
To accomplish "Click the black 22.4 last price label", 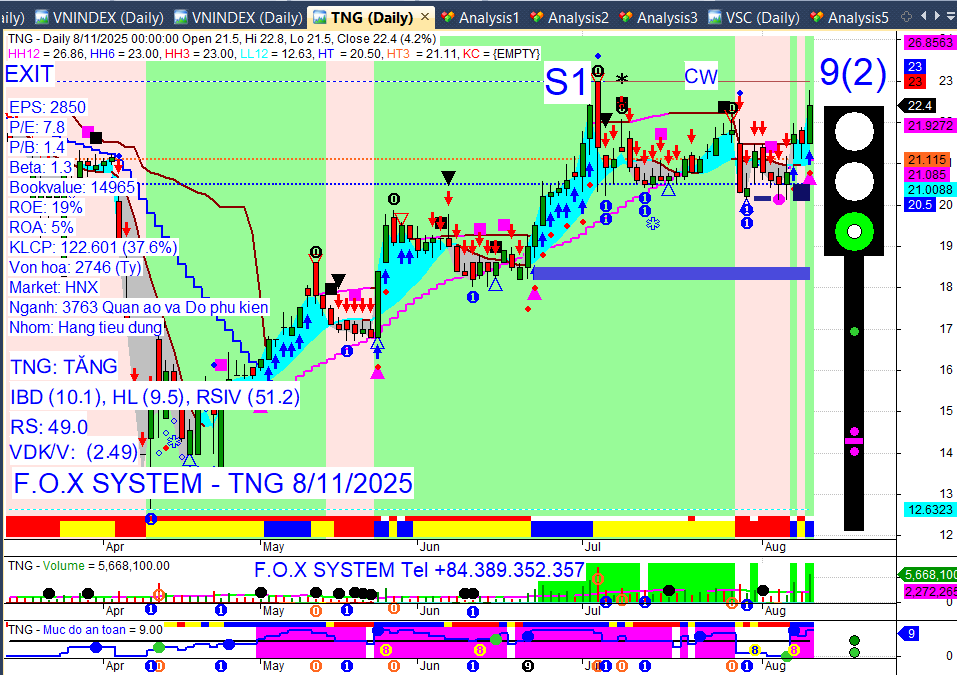I will [919, 106].
